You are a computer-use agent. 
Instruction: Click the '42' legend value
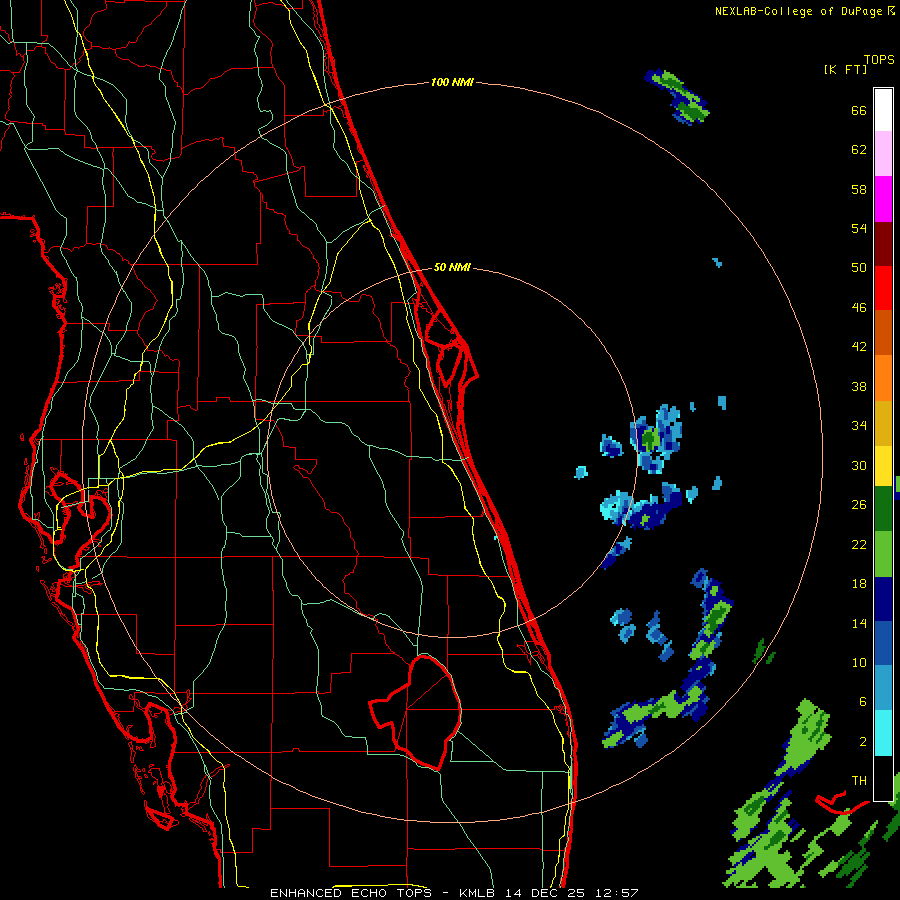pos(859,347)
